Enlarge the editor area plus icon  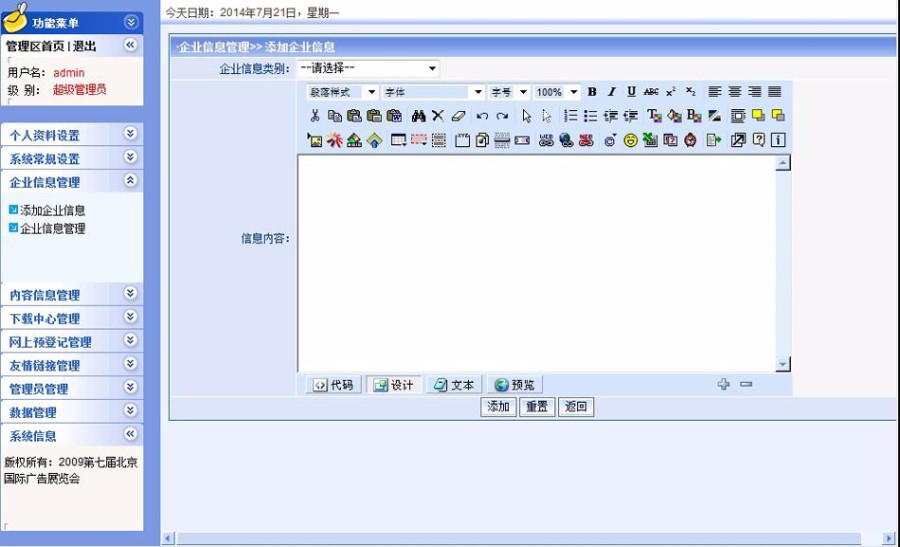724,384
